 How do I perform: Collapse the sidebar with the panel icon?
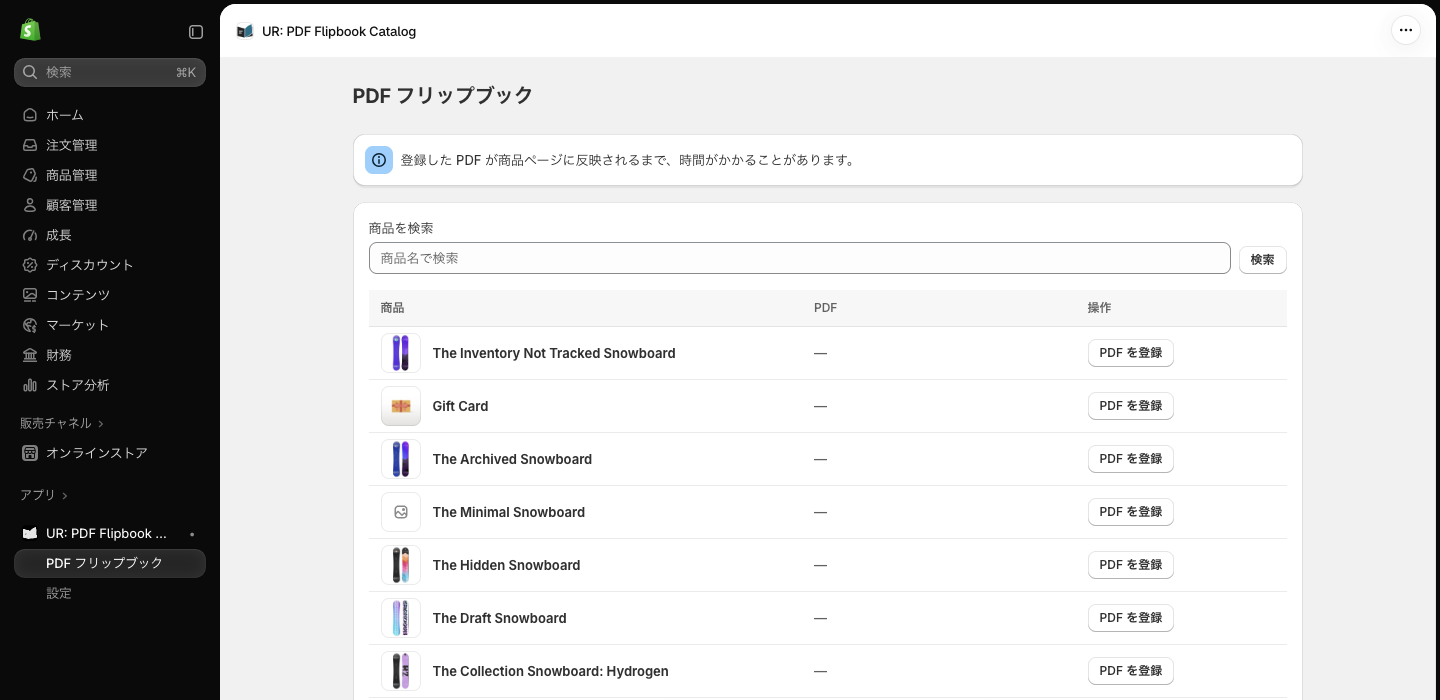pyautogui.click(x=196, y=32)
